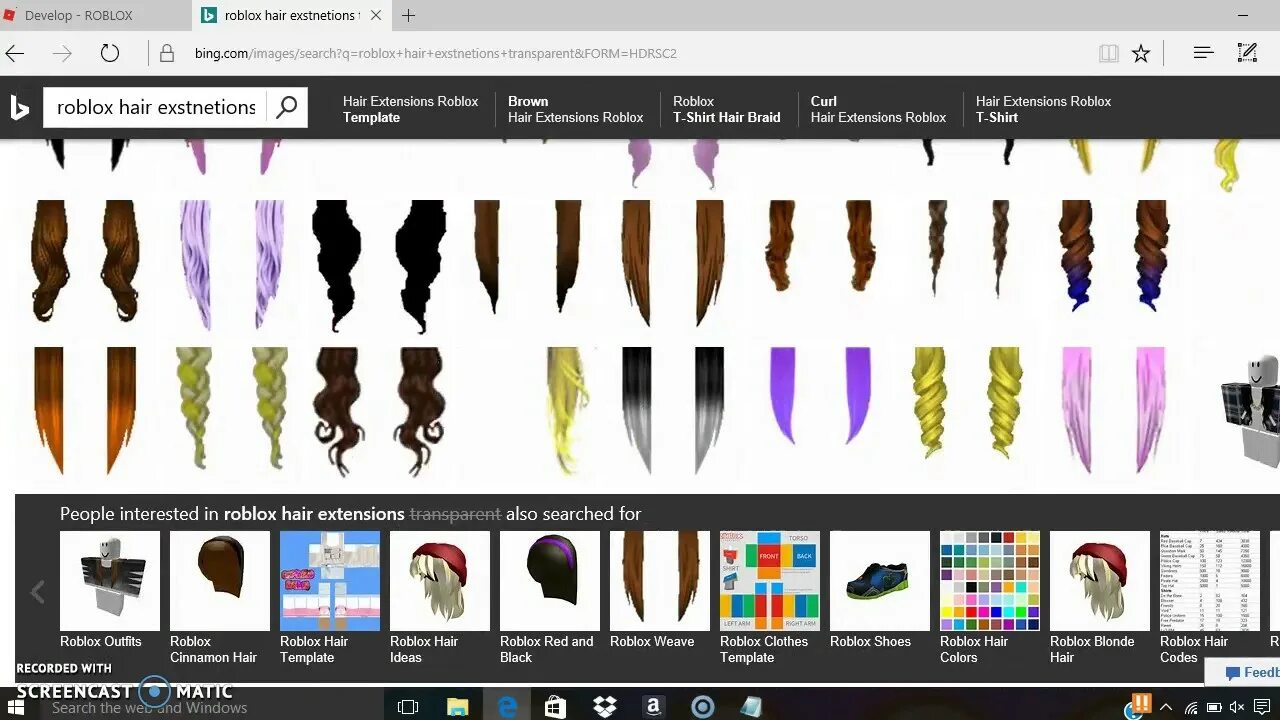Click the address bar lock icon
This screenshot has width=1280, height=720.
[x=167, y=54]
